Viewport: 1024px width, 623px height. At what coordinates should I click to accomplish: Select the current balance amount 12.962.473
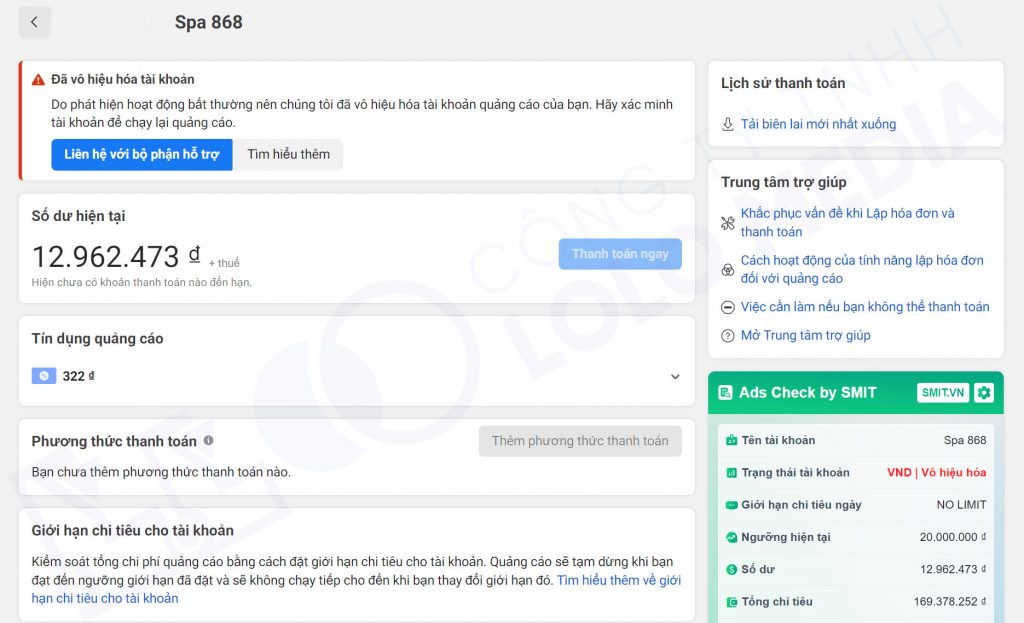pos(105,257)
